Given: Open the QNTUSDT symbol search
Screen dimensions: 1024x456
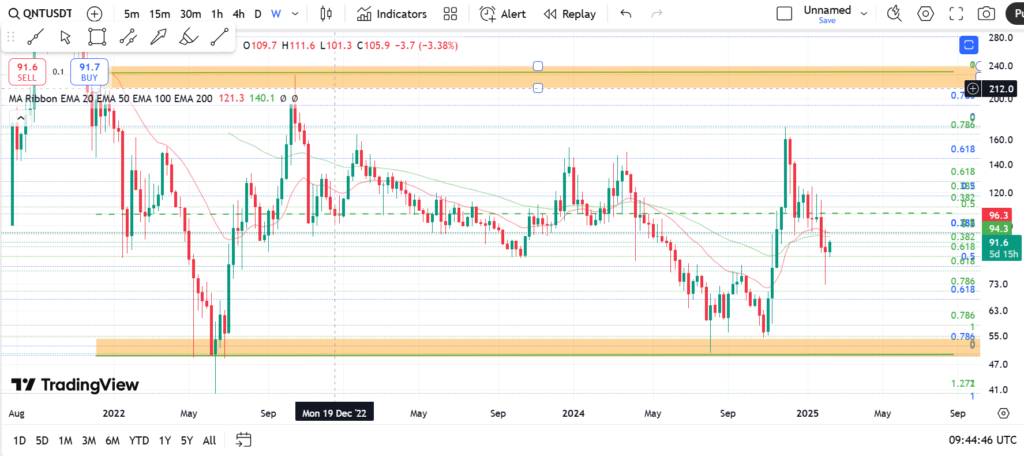Looking at the screenshot, I should click(40, 14).
